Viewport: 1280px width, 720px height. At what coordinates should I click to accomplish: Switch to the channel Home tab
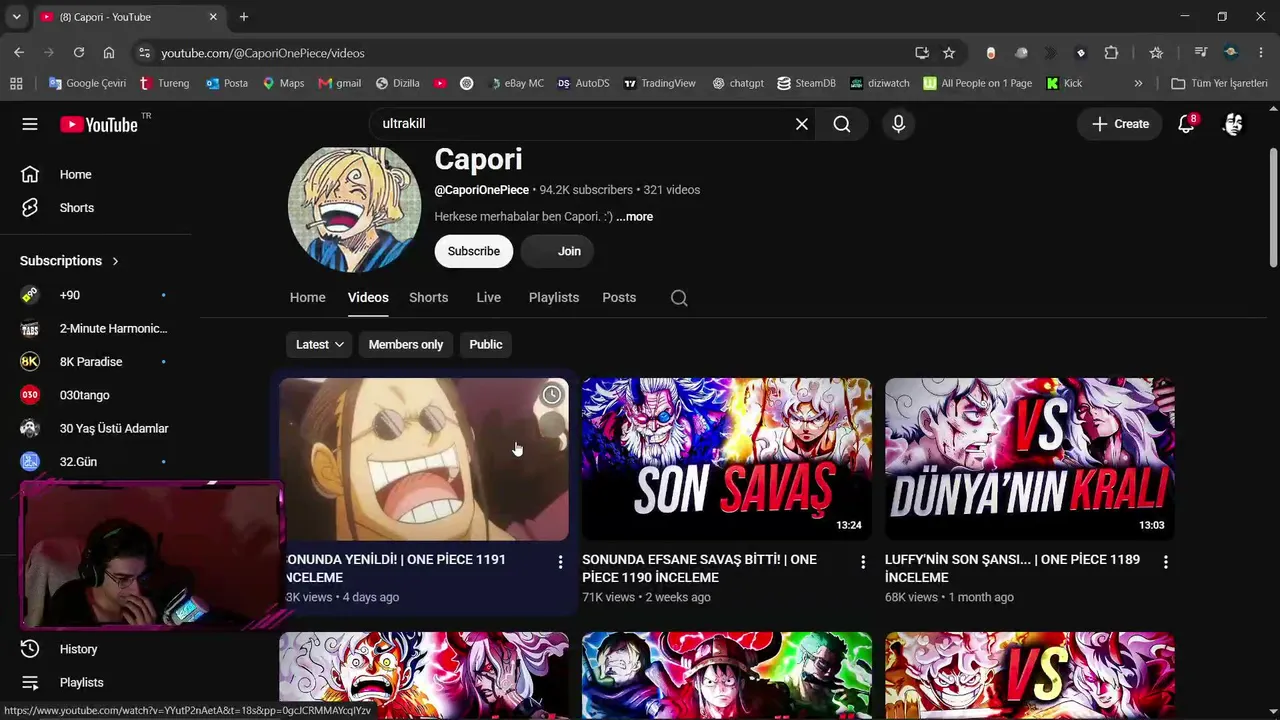pos(308,298)
